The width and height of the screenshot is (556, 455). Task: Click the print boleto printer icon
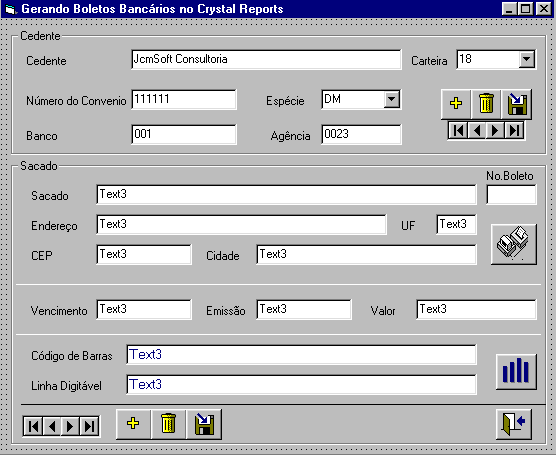point(514,244)
